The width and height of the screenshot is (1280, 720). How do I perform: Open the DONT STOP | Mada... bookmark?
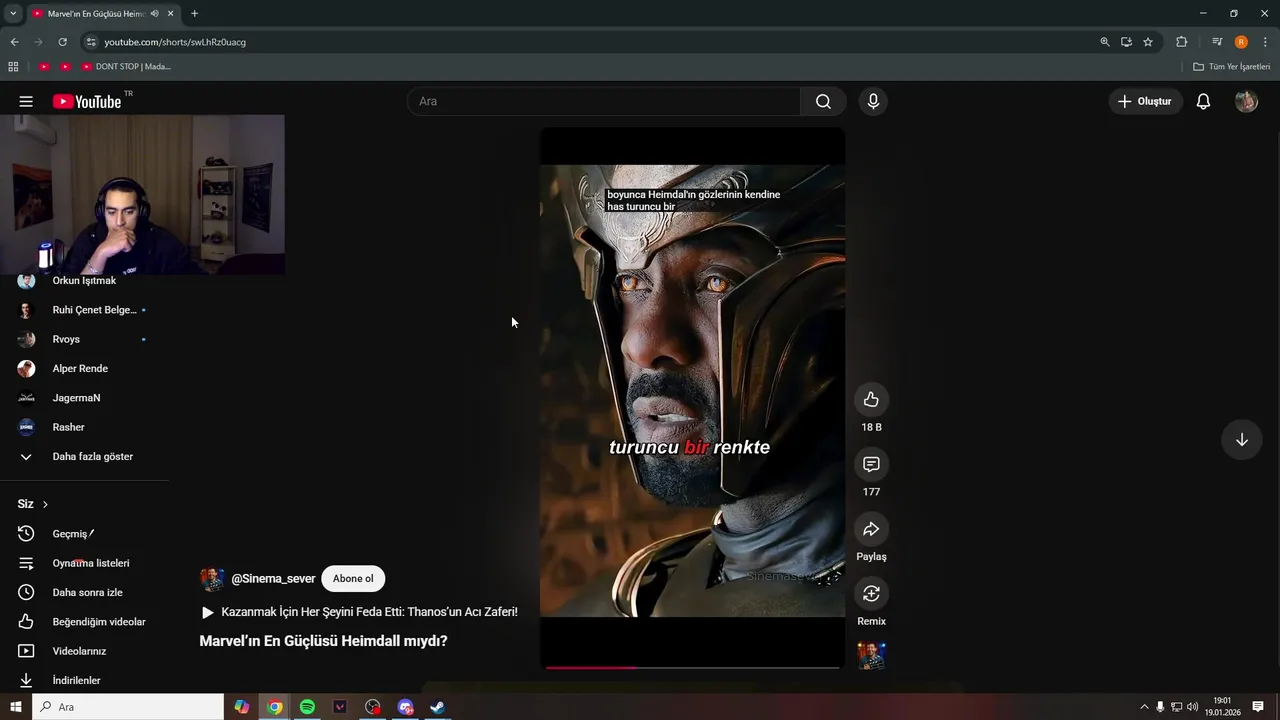tap(126, 66)
